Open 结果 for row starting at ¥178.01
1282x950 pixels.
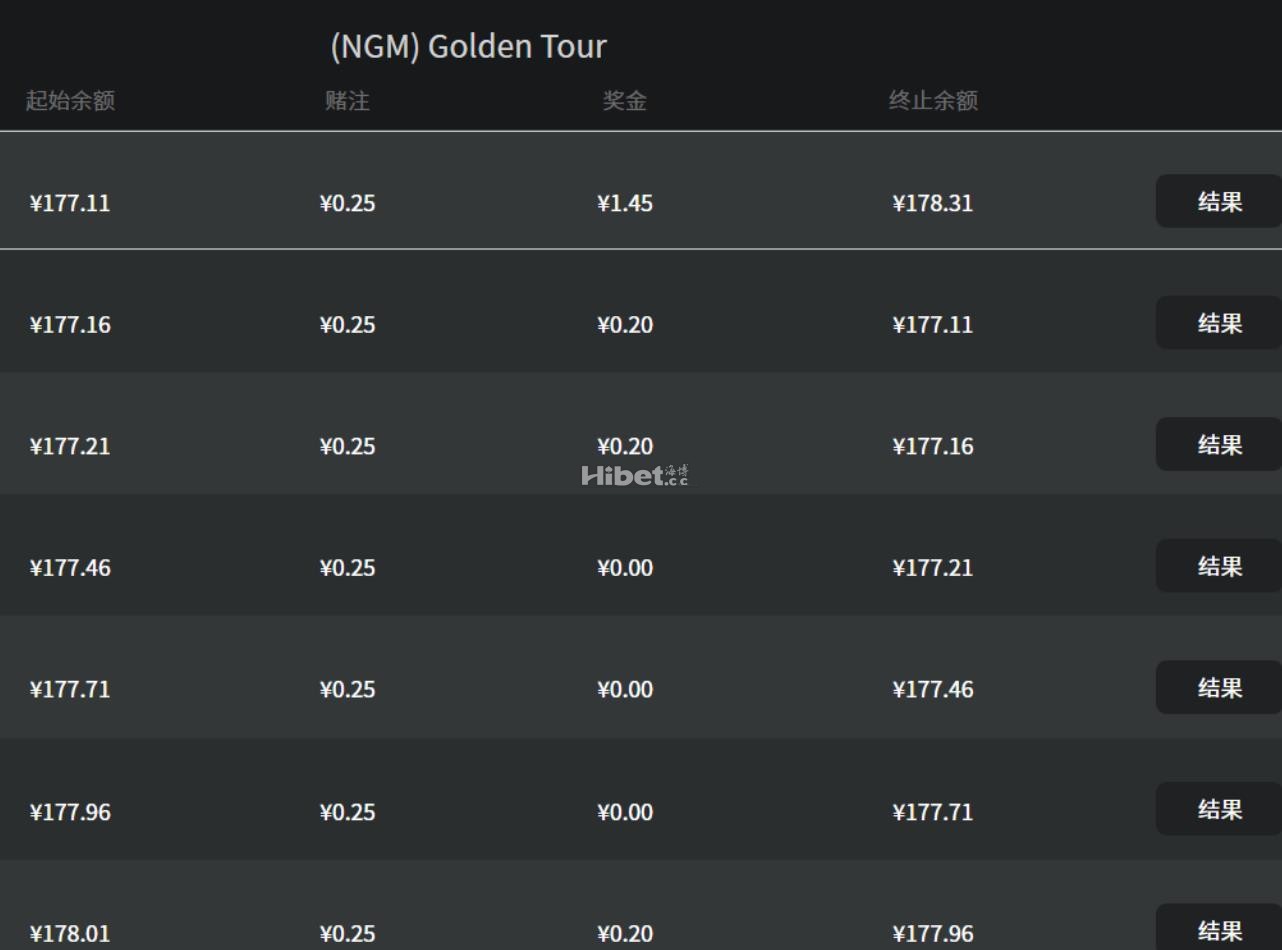click(x=1218, y=931)
